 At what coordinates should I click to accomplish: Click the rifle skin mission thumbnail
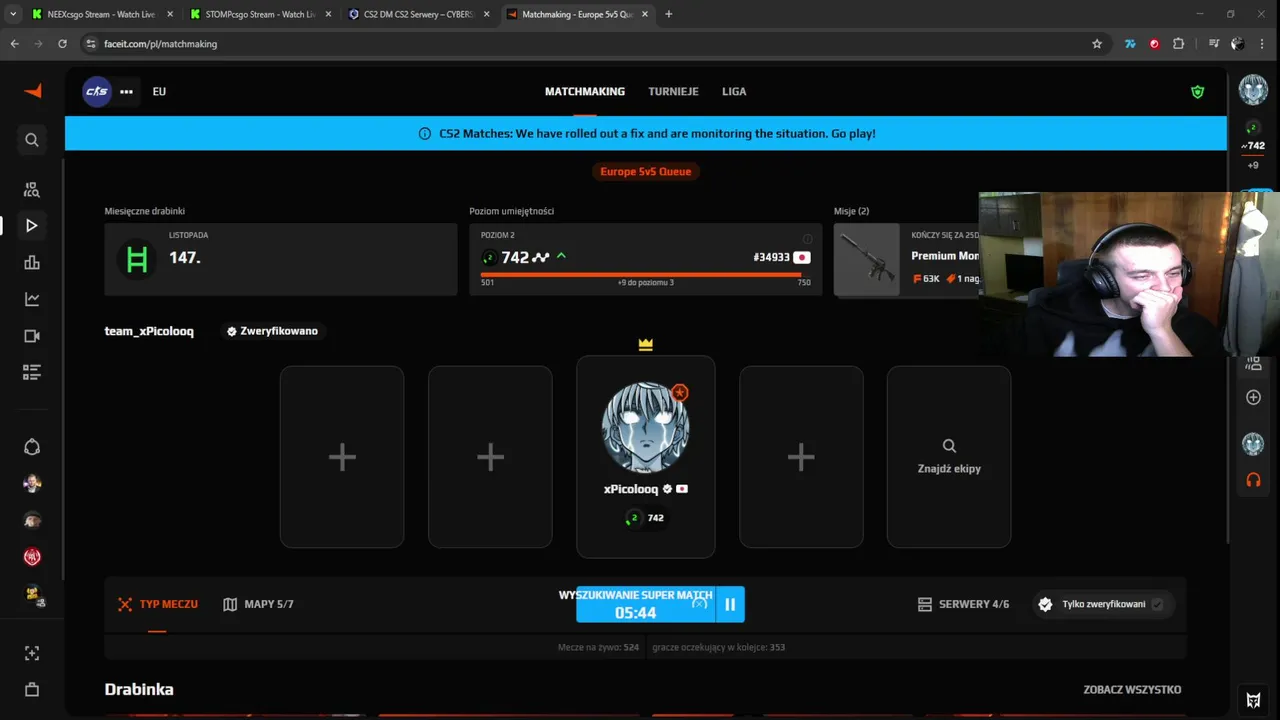(x=867, y=259)
